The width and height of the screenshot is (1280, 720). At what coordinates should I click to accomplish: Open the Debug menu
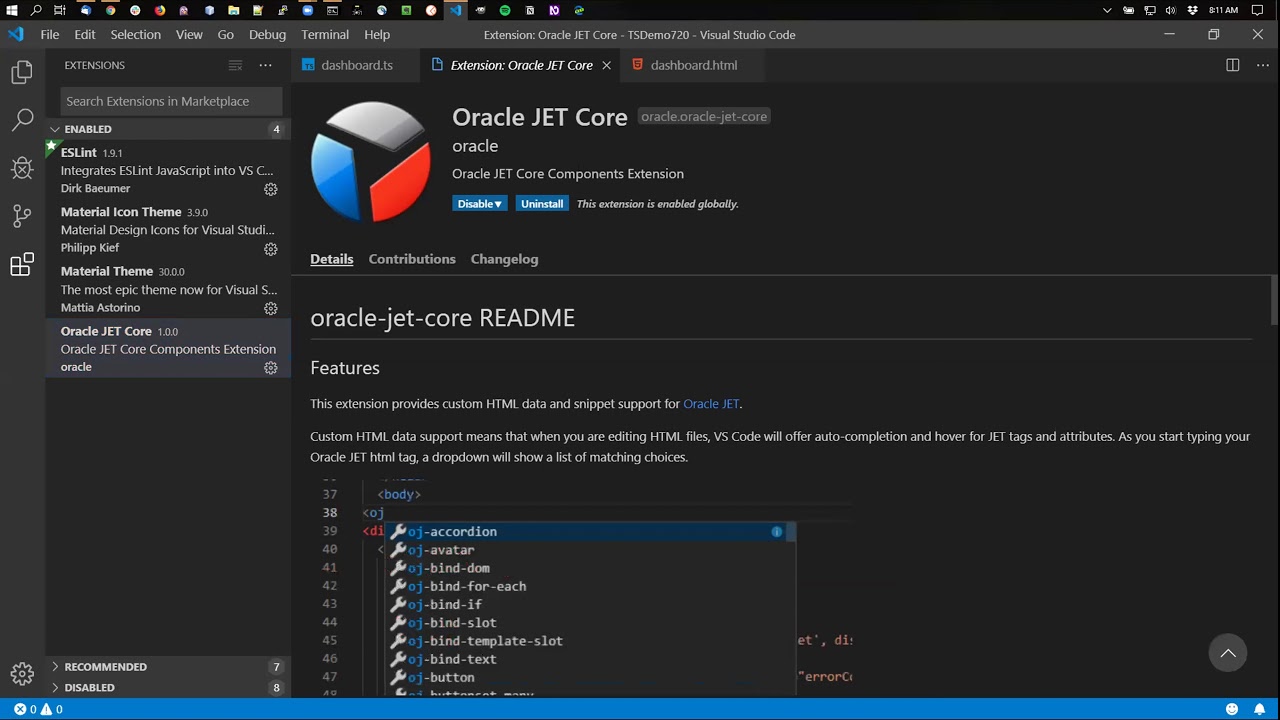click(x=267, y=34)
